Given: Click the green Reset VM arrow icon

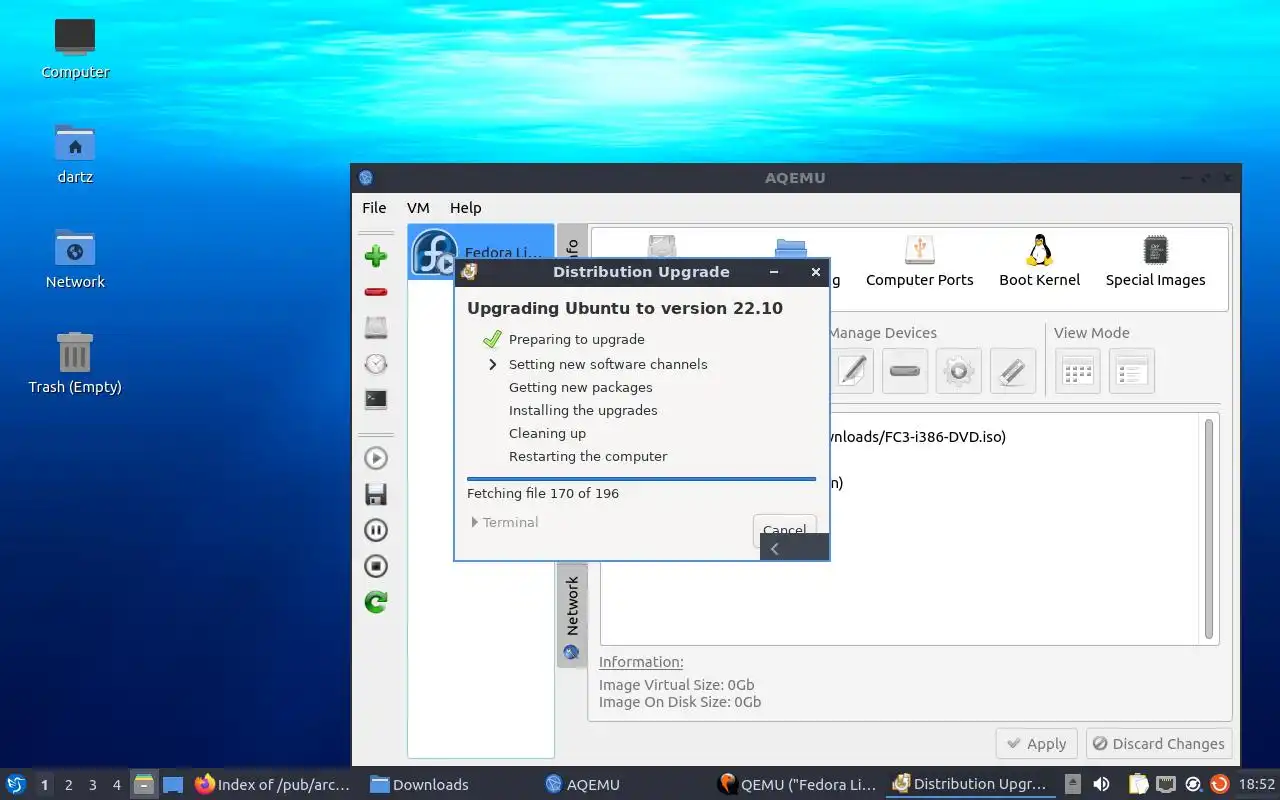Looking at the screenshot, I should tap(376, 602).
